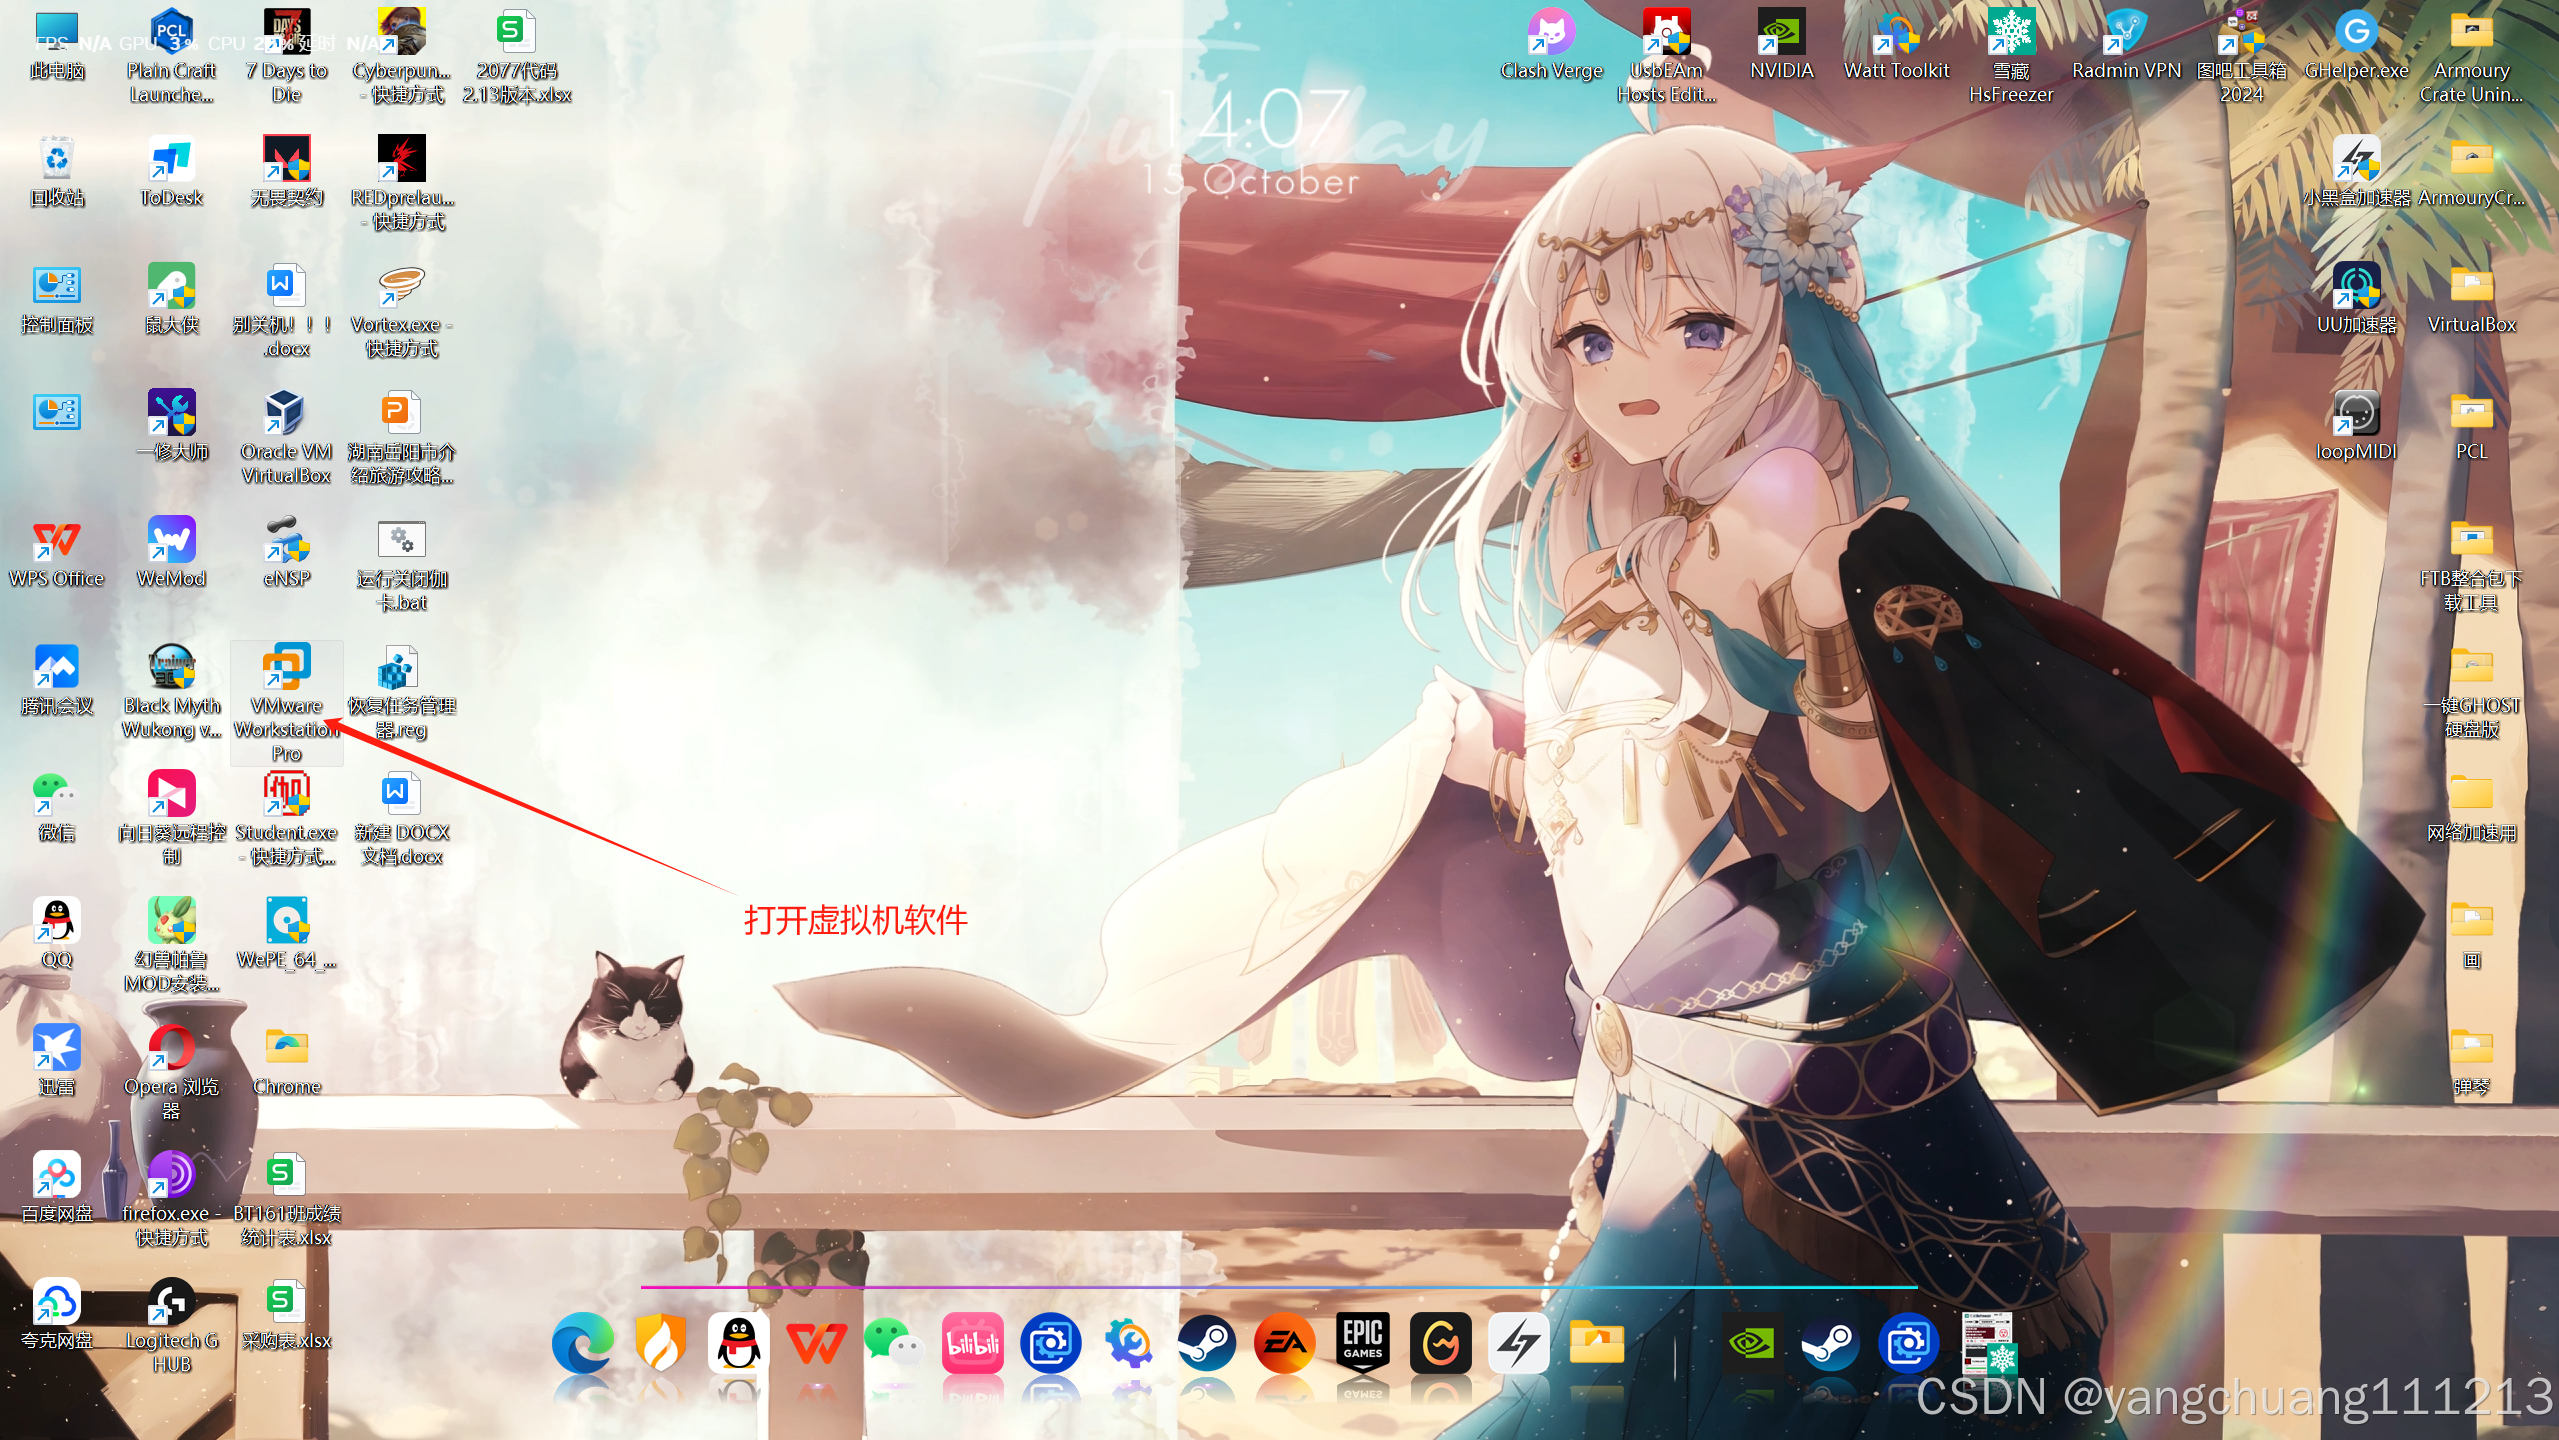The height and width of the screenshot is (1440, 2559).
Task: Open the UsbEAm Hosts Editor icon
Action: [x=1667, y=57]
